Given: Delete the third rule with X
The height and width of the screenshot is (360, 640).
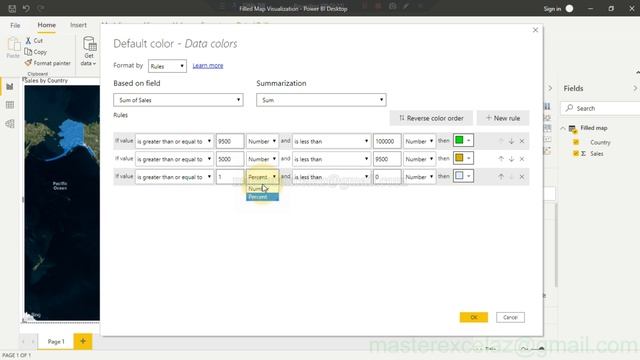Looking at the screenshot, I should point(522,177).
